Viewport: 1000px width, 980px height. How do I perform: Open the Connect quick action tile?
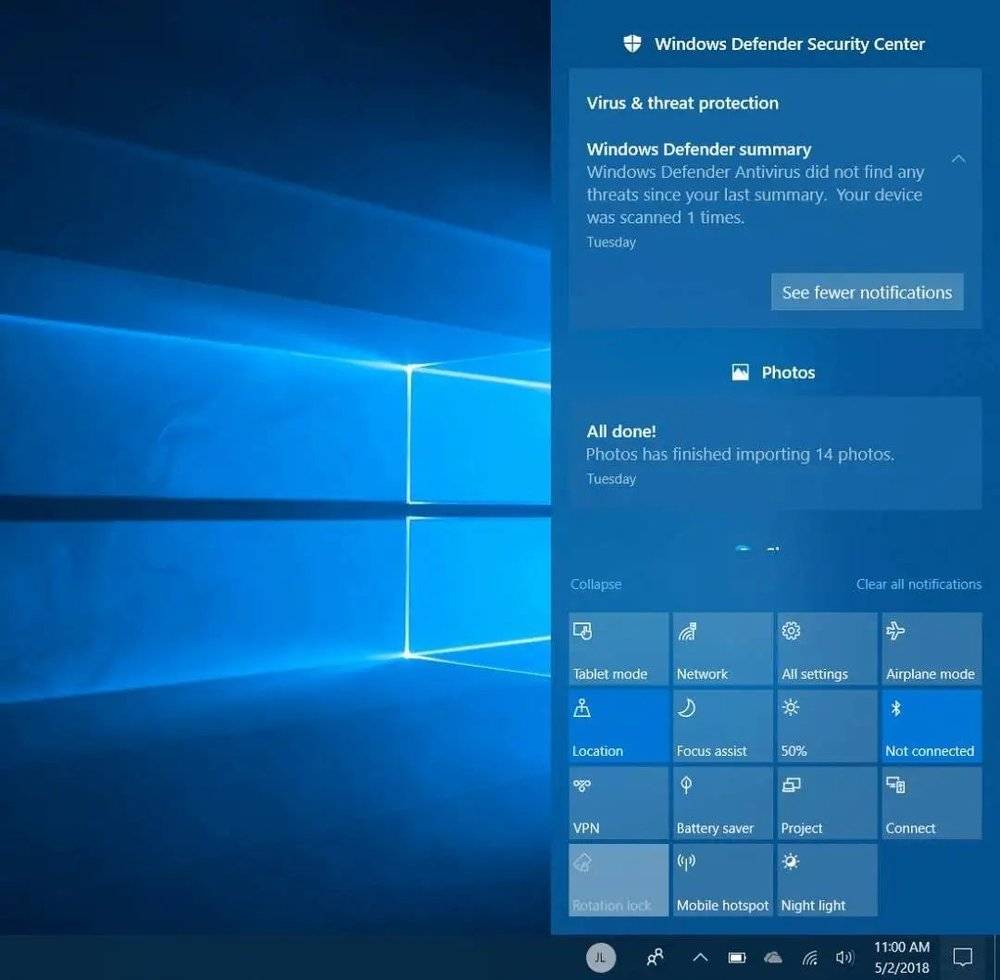931,803
